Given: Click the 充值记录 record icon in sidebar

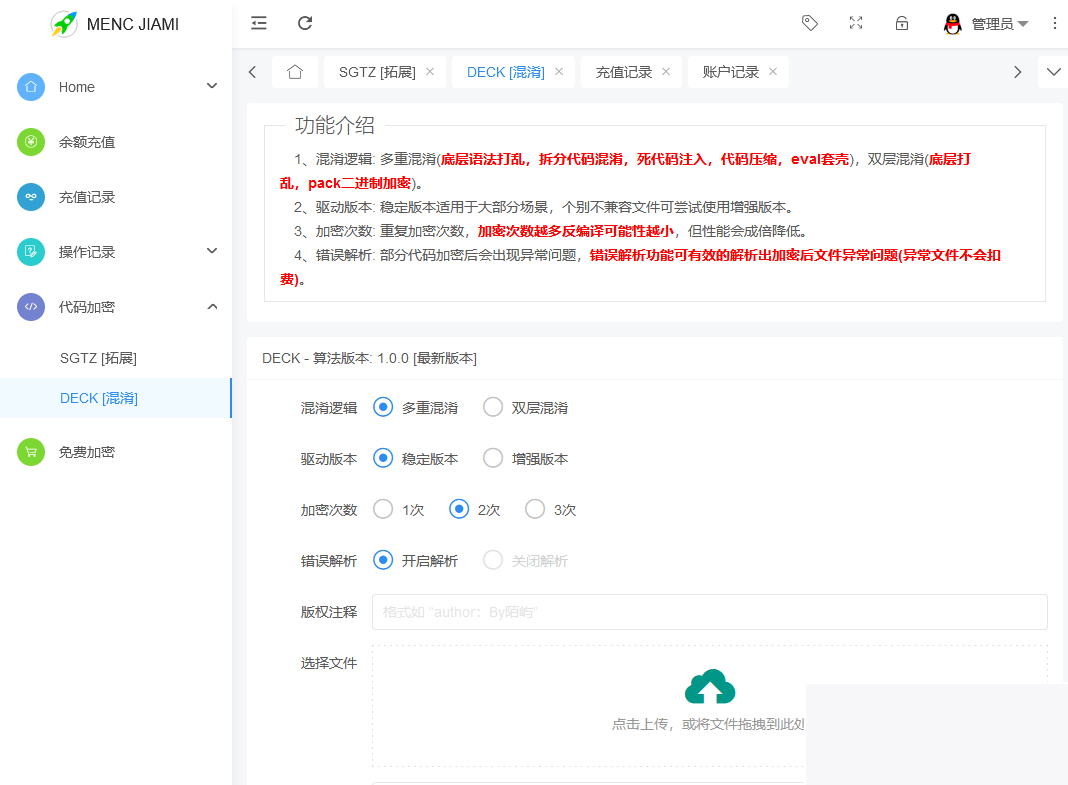Looking at the screenshot, I should click(x=31, y=197).
